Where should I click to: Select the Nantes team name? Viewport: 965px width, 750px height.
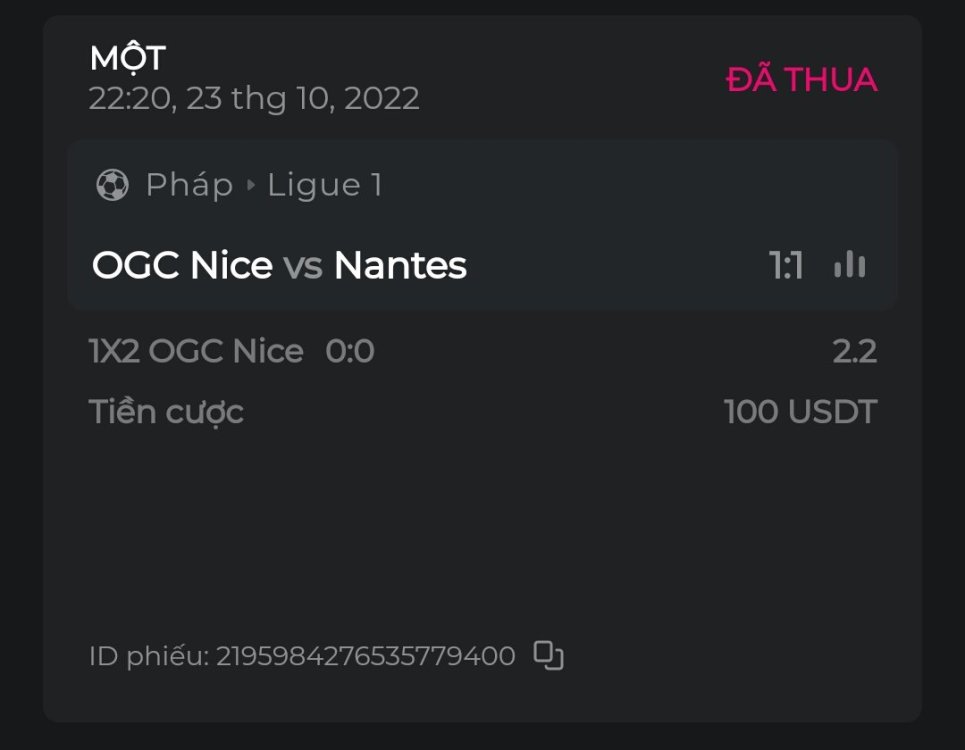coord(400,265)
